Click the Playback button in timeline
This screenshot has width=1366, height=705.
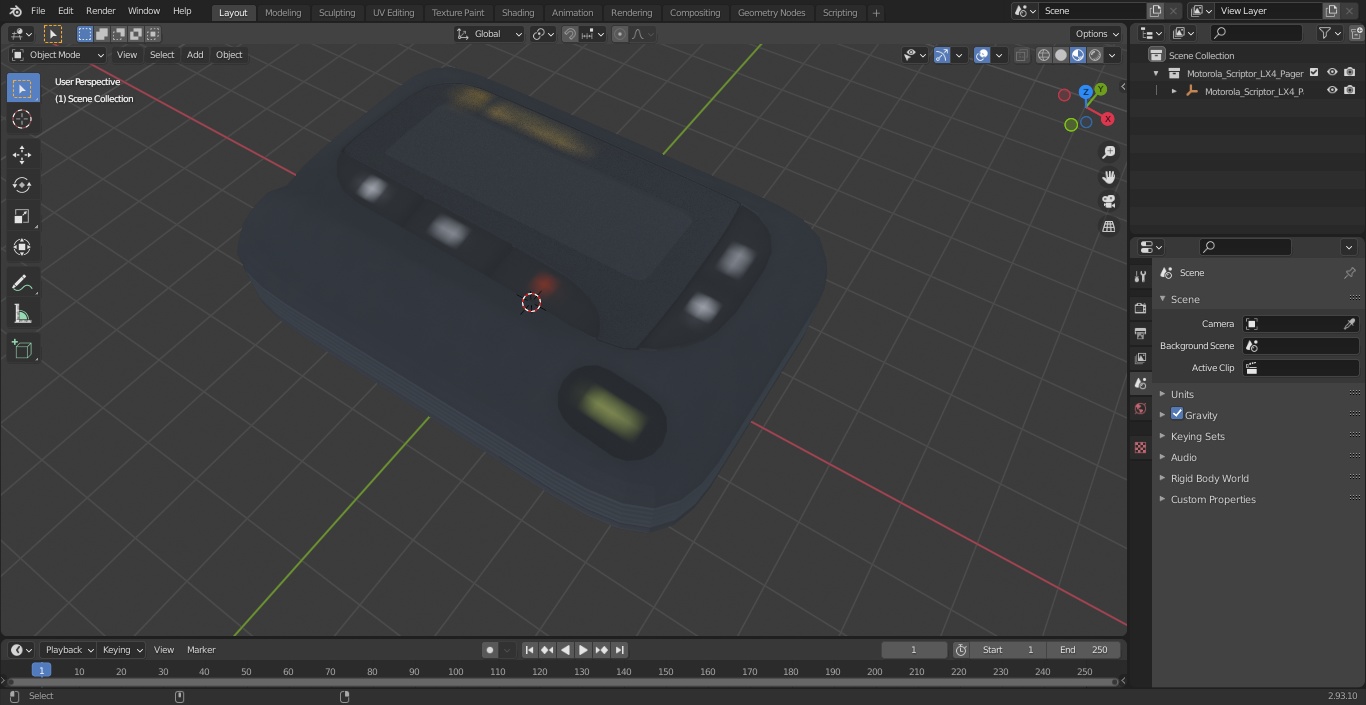coord(68,650)
